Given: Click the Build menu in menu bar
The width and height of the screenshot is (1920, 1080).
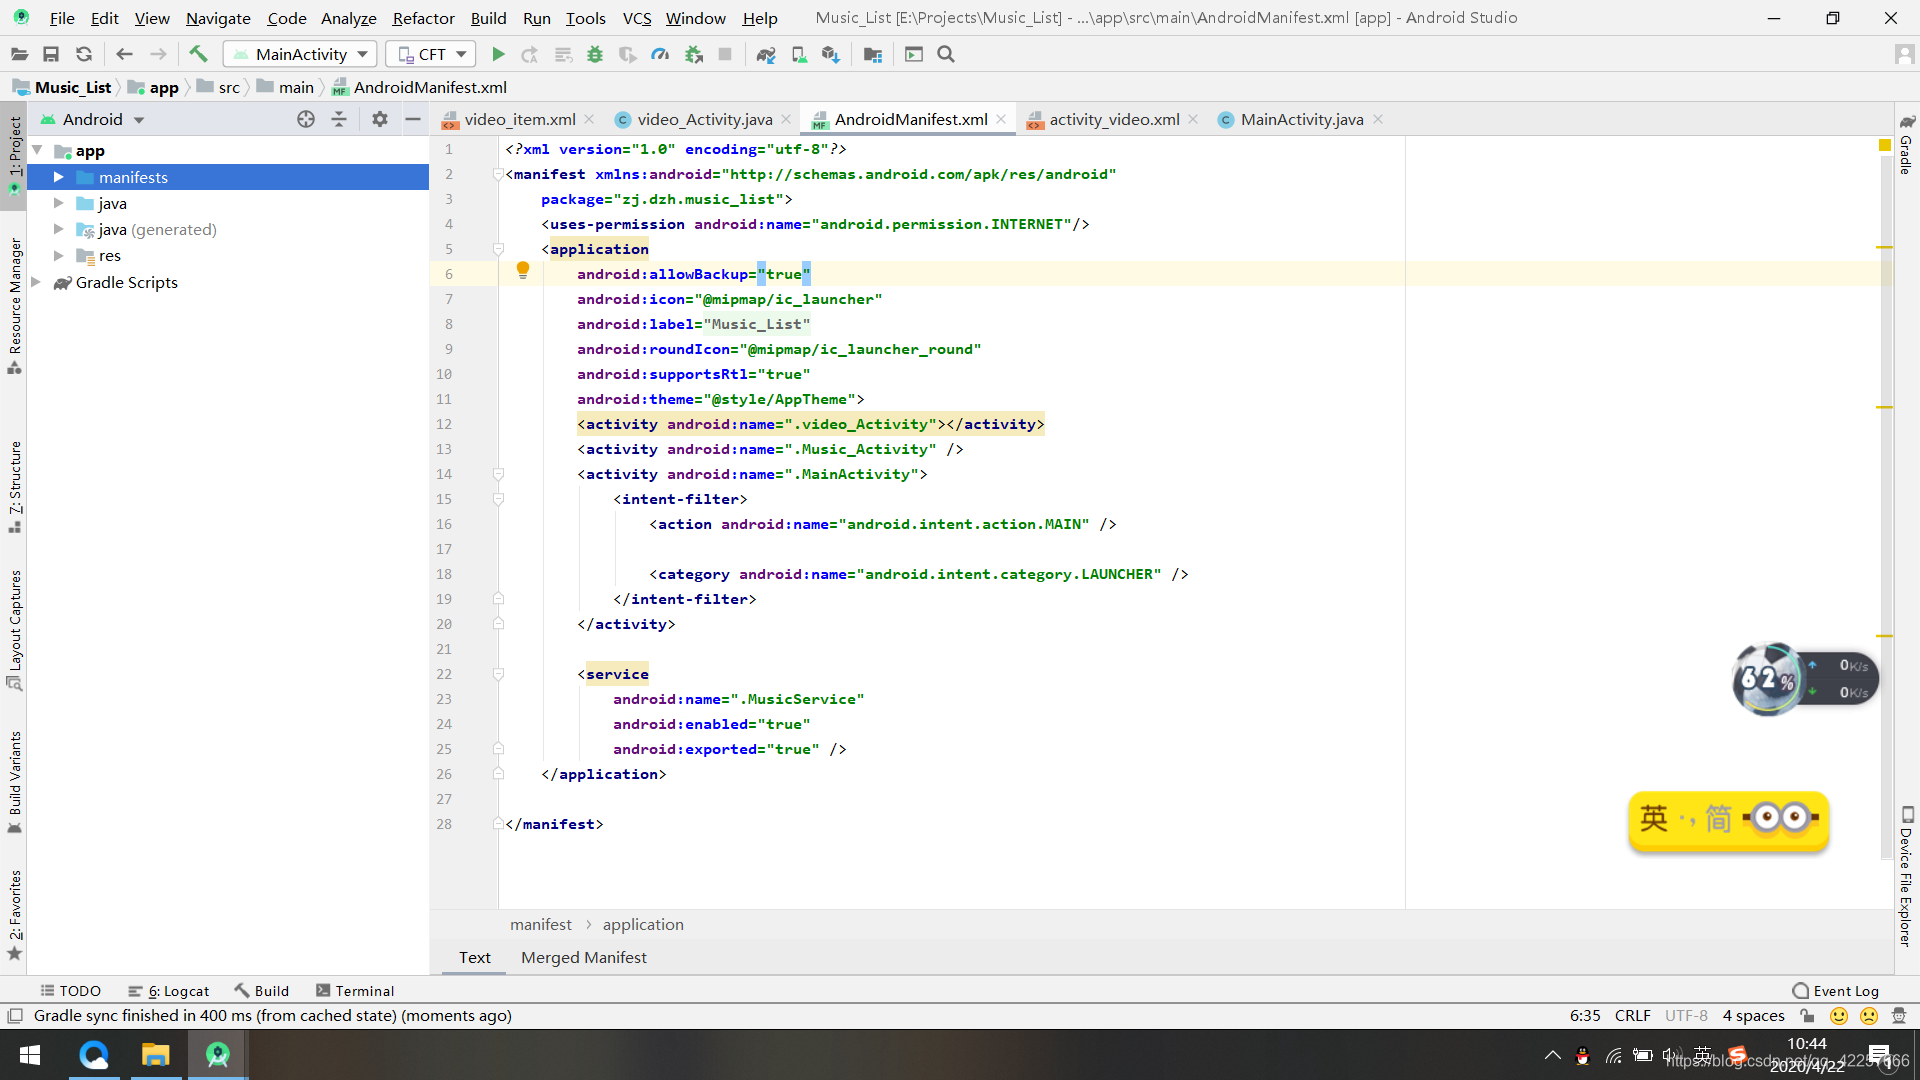Looking at the screenshot, I should pos(491,17).
